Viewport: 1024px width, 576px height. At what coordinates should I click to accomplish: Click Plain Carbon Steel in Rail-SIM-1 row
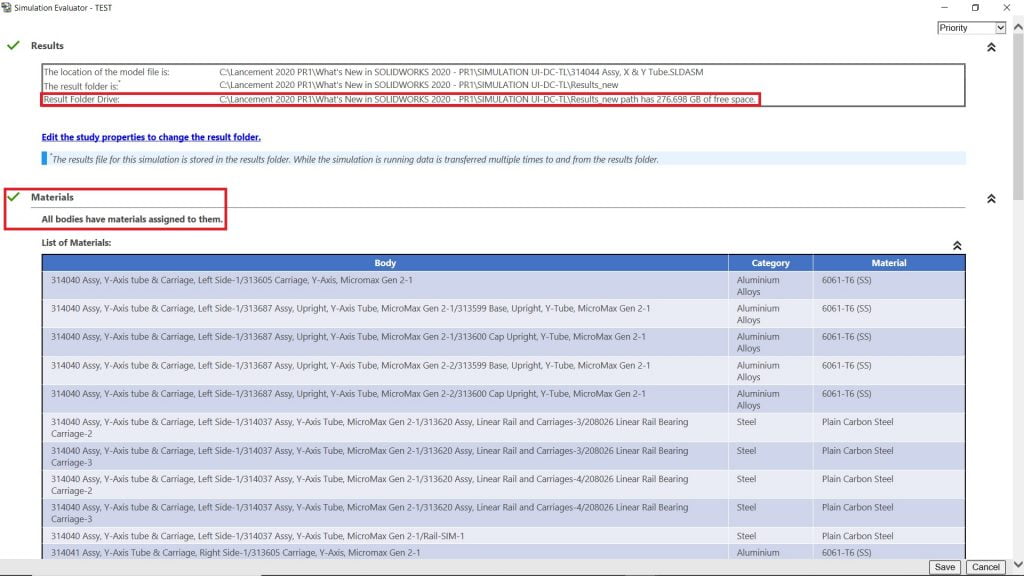(x=857, y=536)
